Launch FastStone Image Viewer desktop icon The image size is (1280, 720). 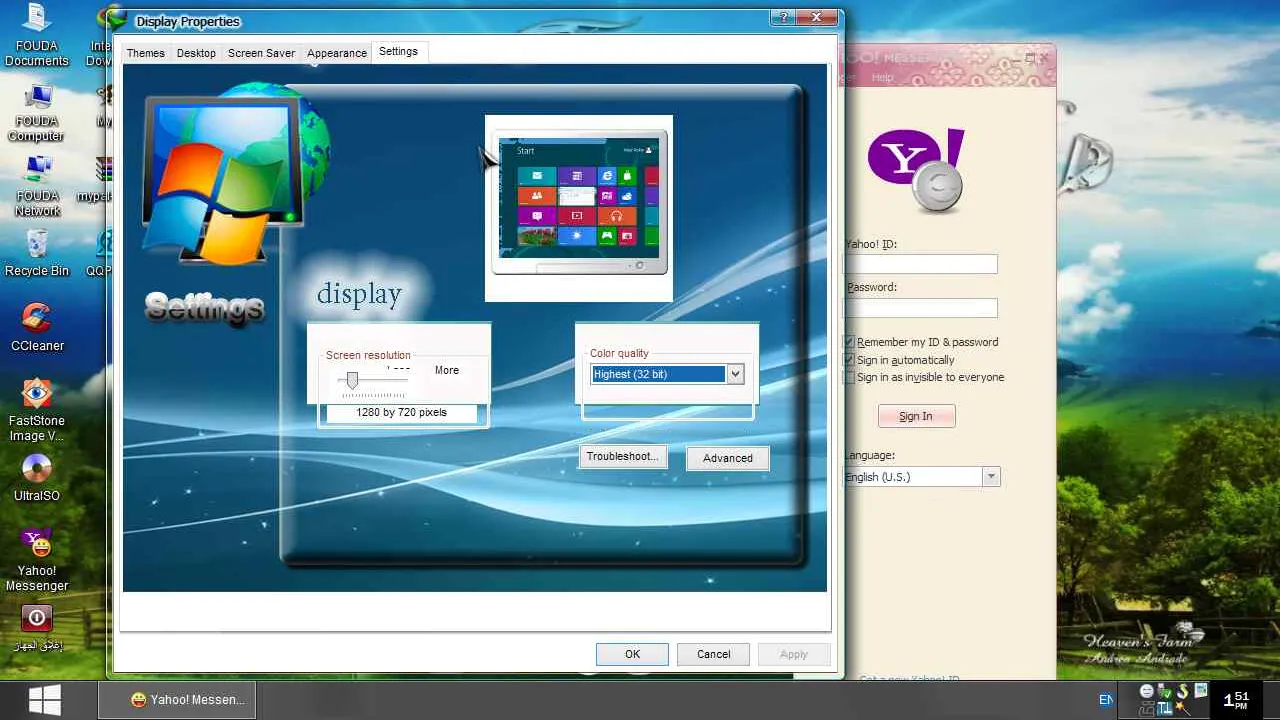37,410
